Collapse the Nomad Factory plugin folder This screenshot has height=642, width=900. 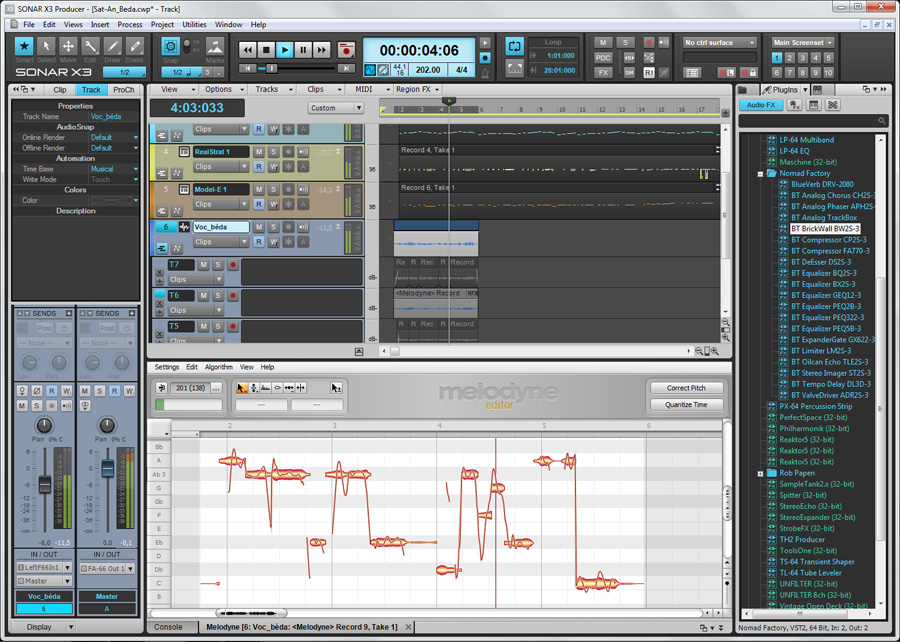click(x=760, y=173)
